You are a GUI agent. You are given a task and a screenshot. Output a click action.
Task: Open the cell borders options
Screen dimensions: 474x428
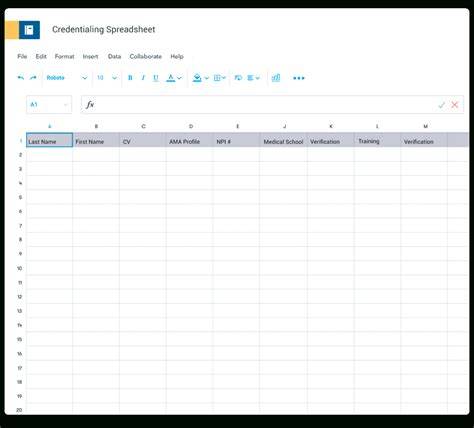coord(220,78)
